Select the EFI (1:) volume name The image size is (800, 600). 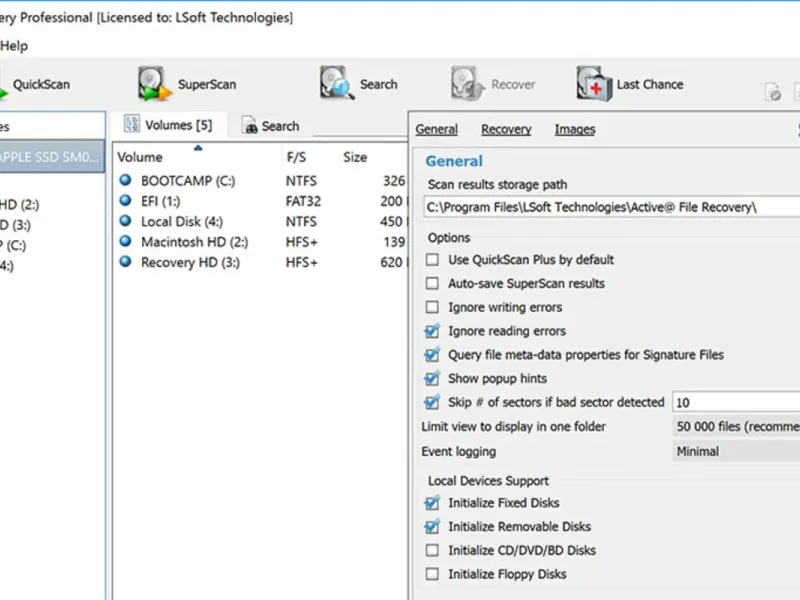pyautogui.click(x=161, y=201)
